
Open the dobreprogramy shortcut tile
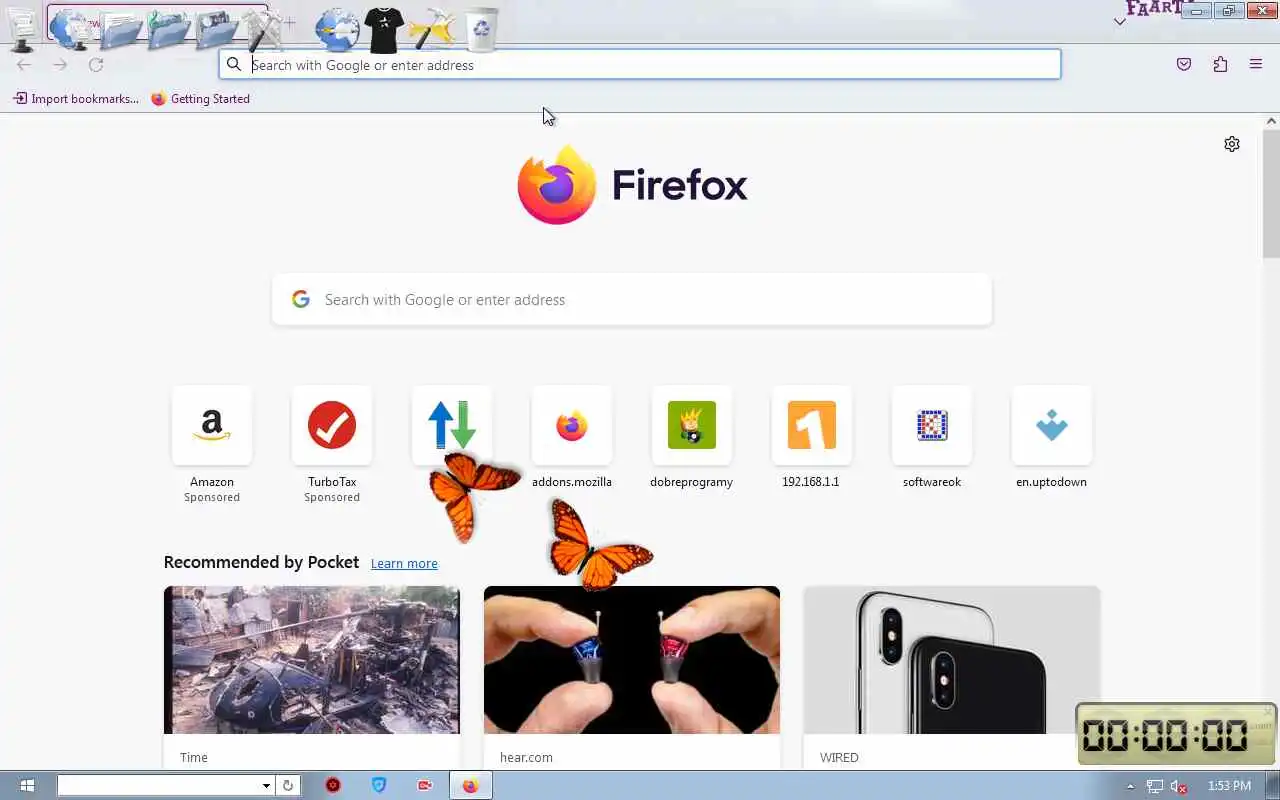[x=692, y=426]
